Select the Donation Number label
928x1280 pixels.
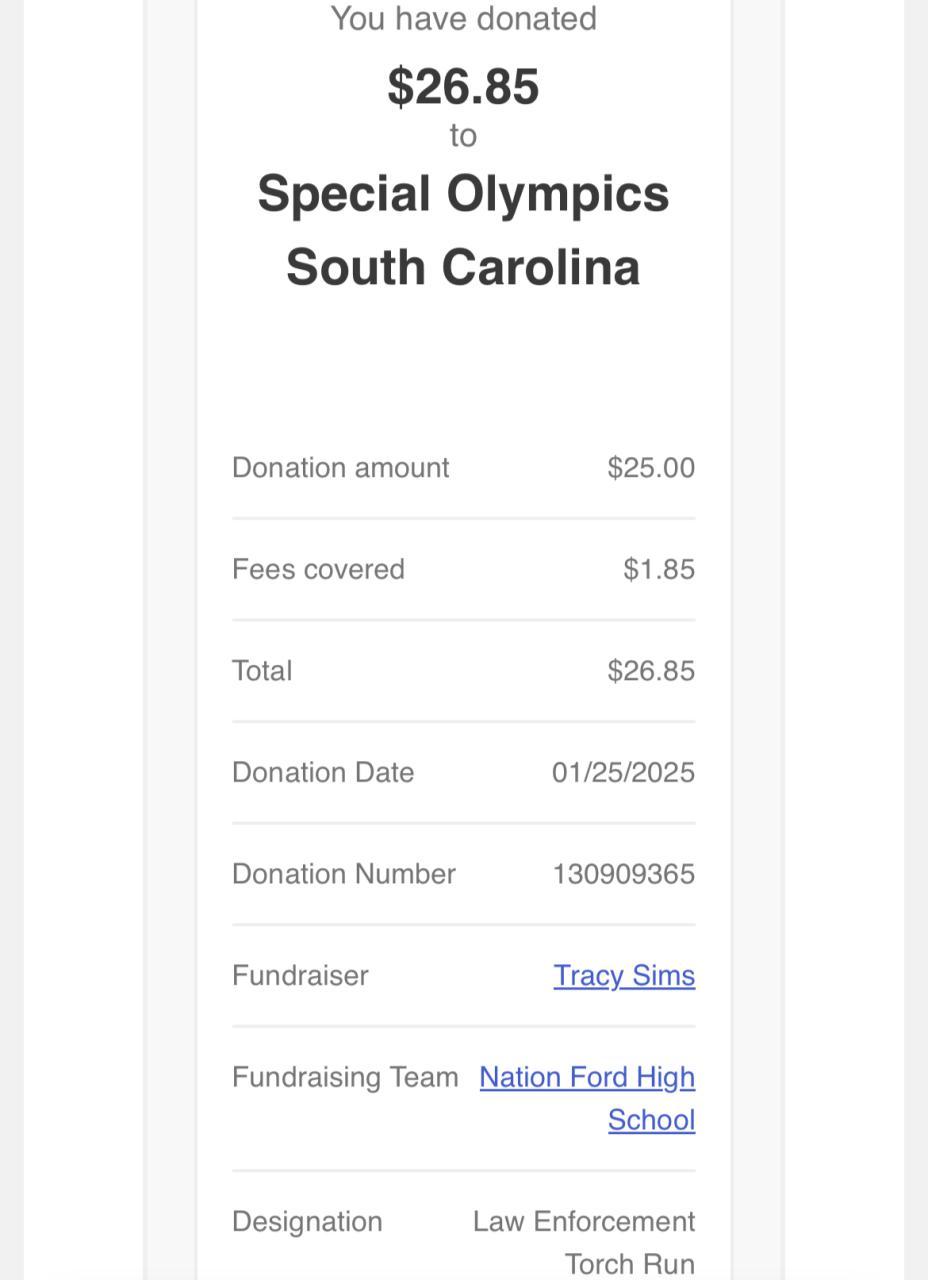(344, 874)
